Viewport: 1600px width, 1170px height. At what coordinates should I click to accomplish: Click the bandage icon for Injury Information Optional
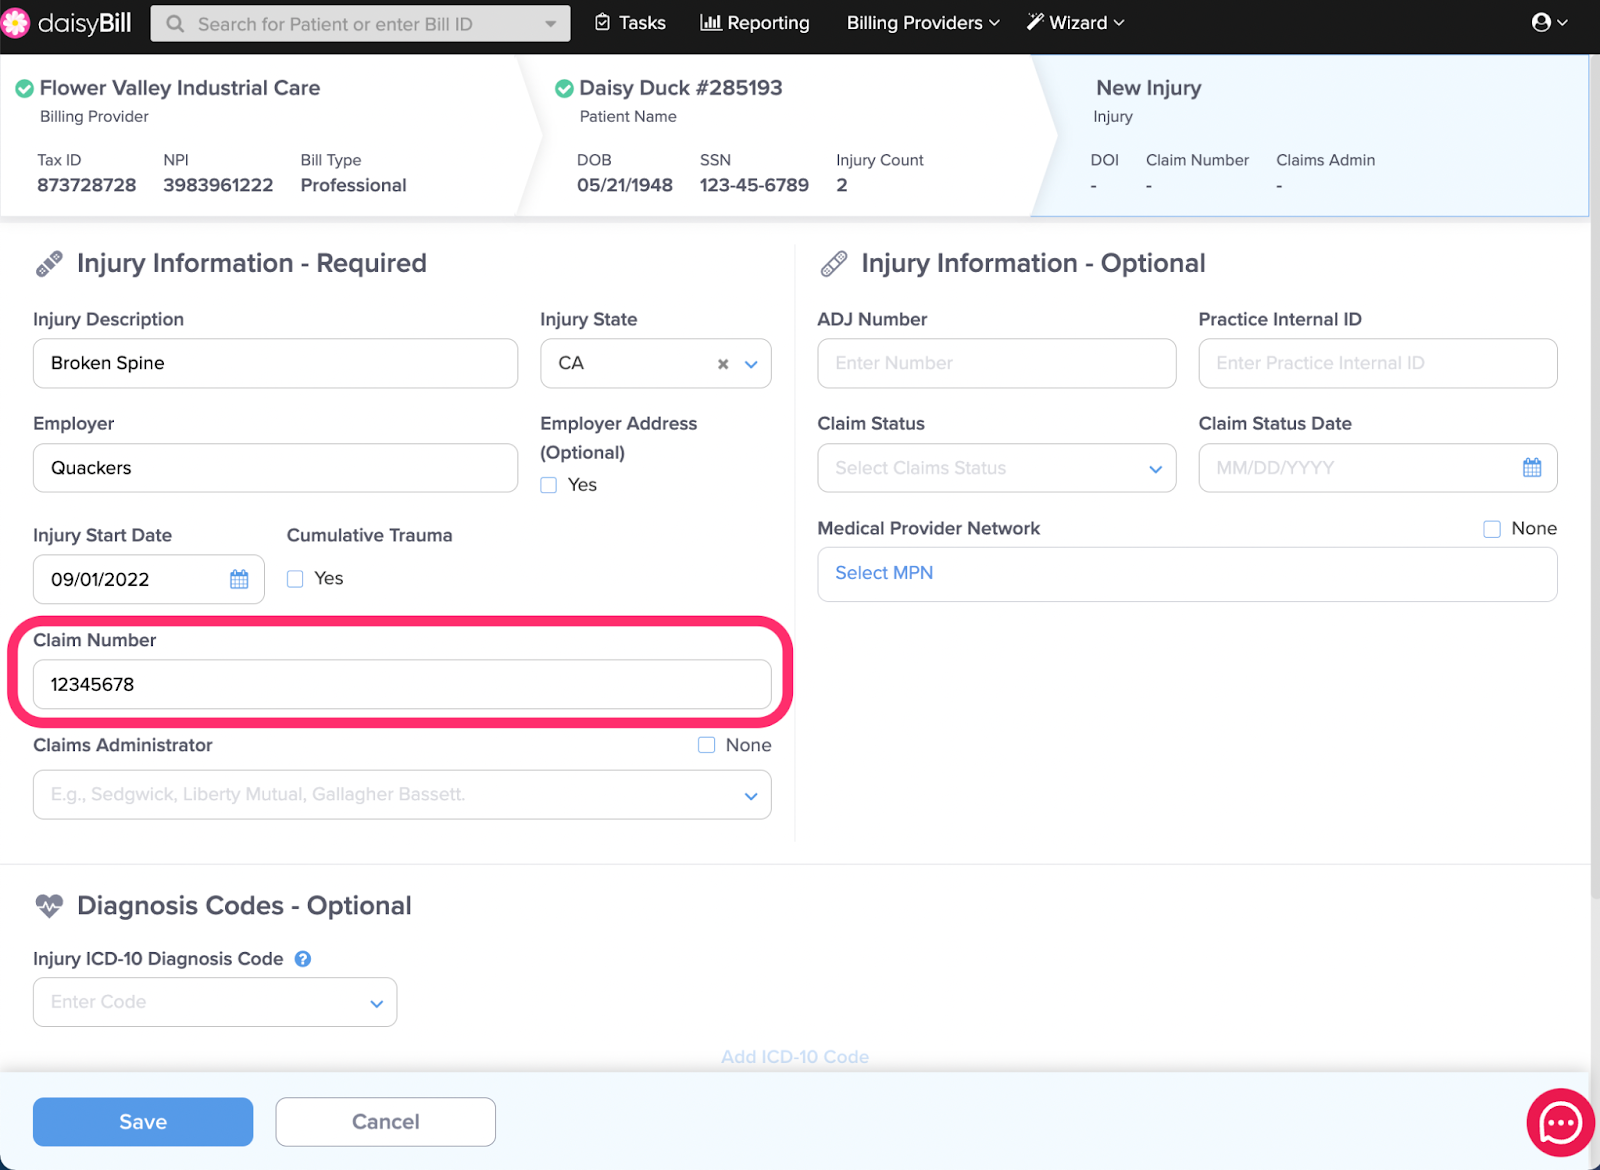[x=834, y=264]
